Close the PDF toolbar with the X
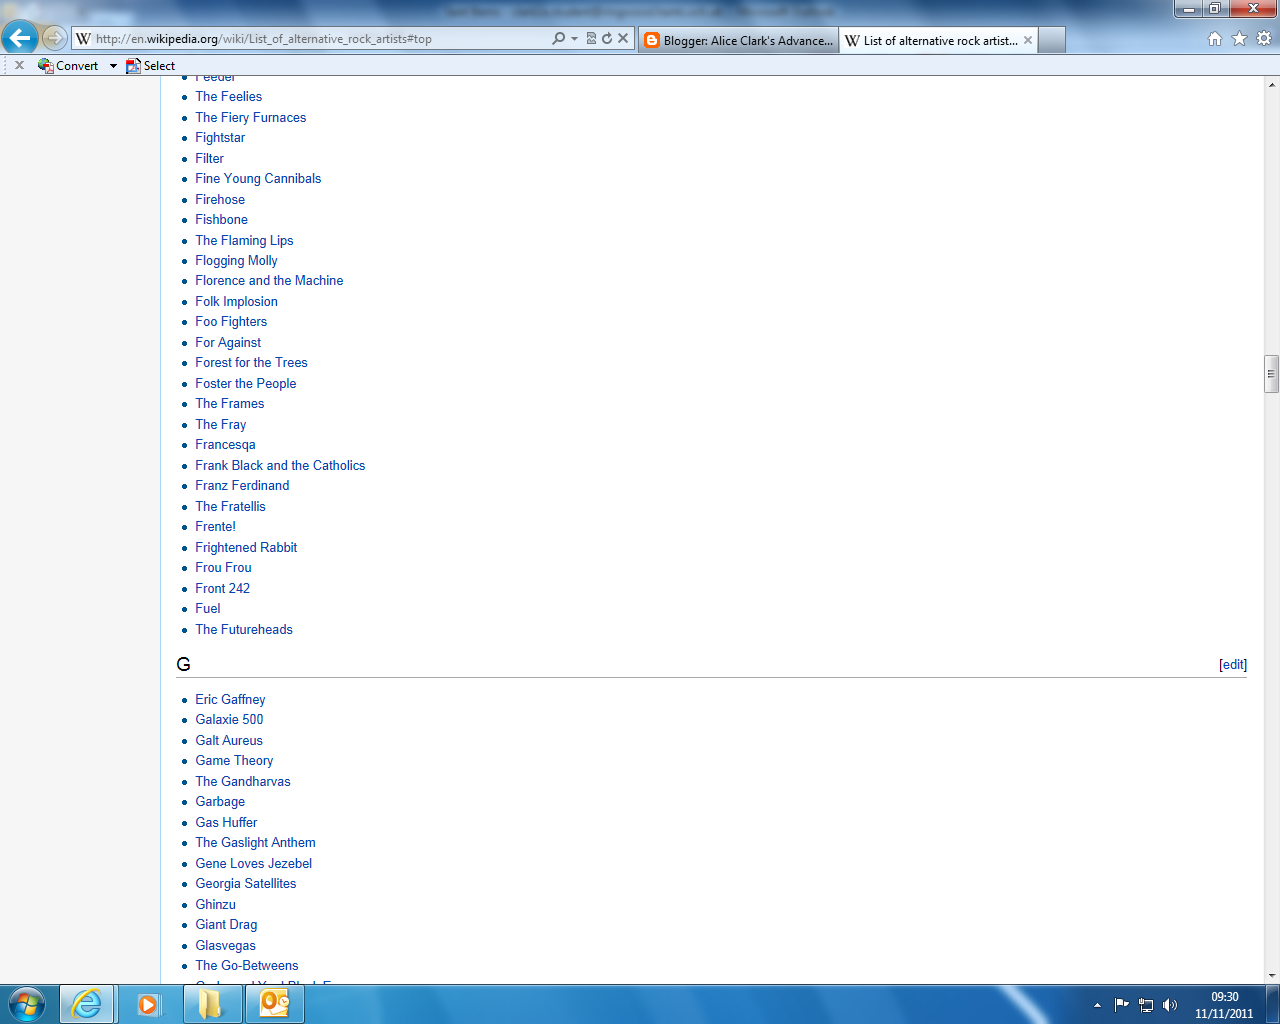 pyautogui.click(x=19, y=65)
